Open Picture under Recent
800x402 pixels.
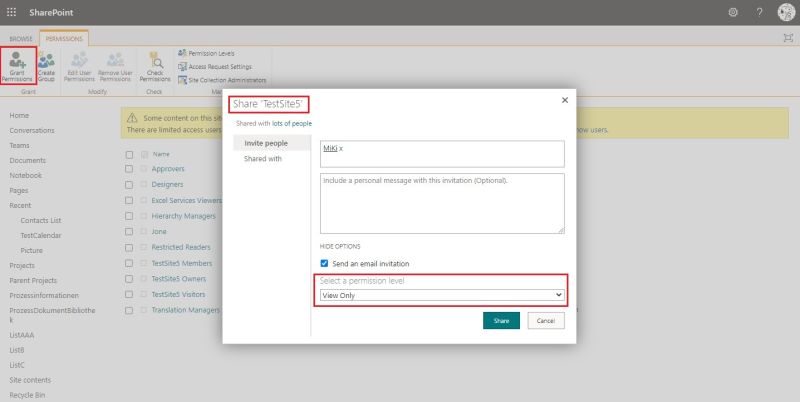pos(32,250)
